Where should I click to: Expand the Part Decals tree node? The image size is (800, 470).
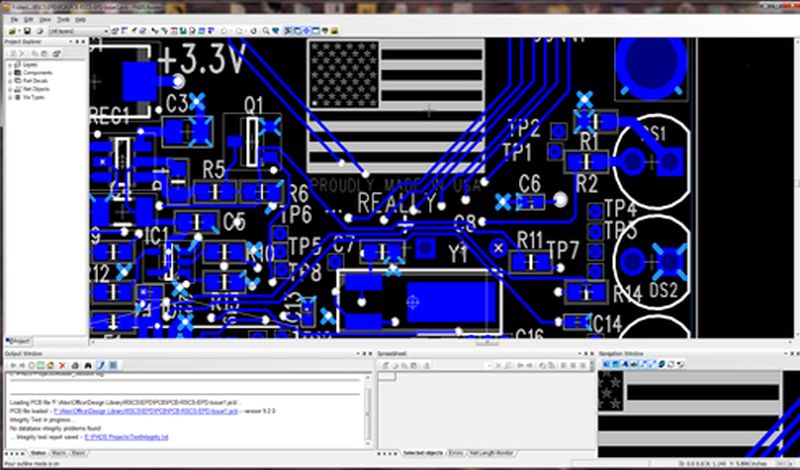point(10,81)
